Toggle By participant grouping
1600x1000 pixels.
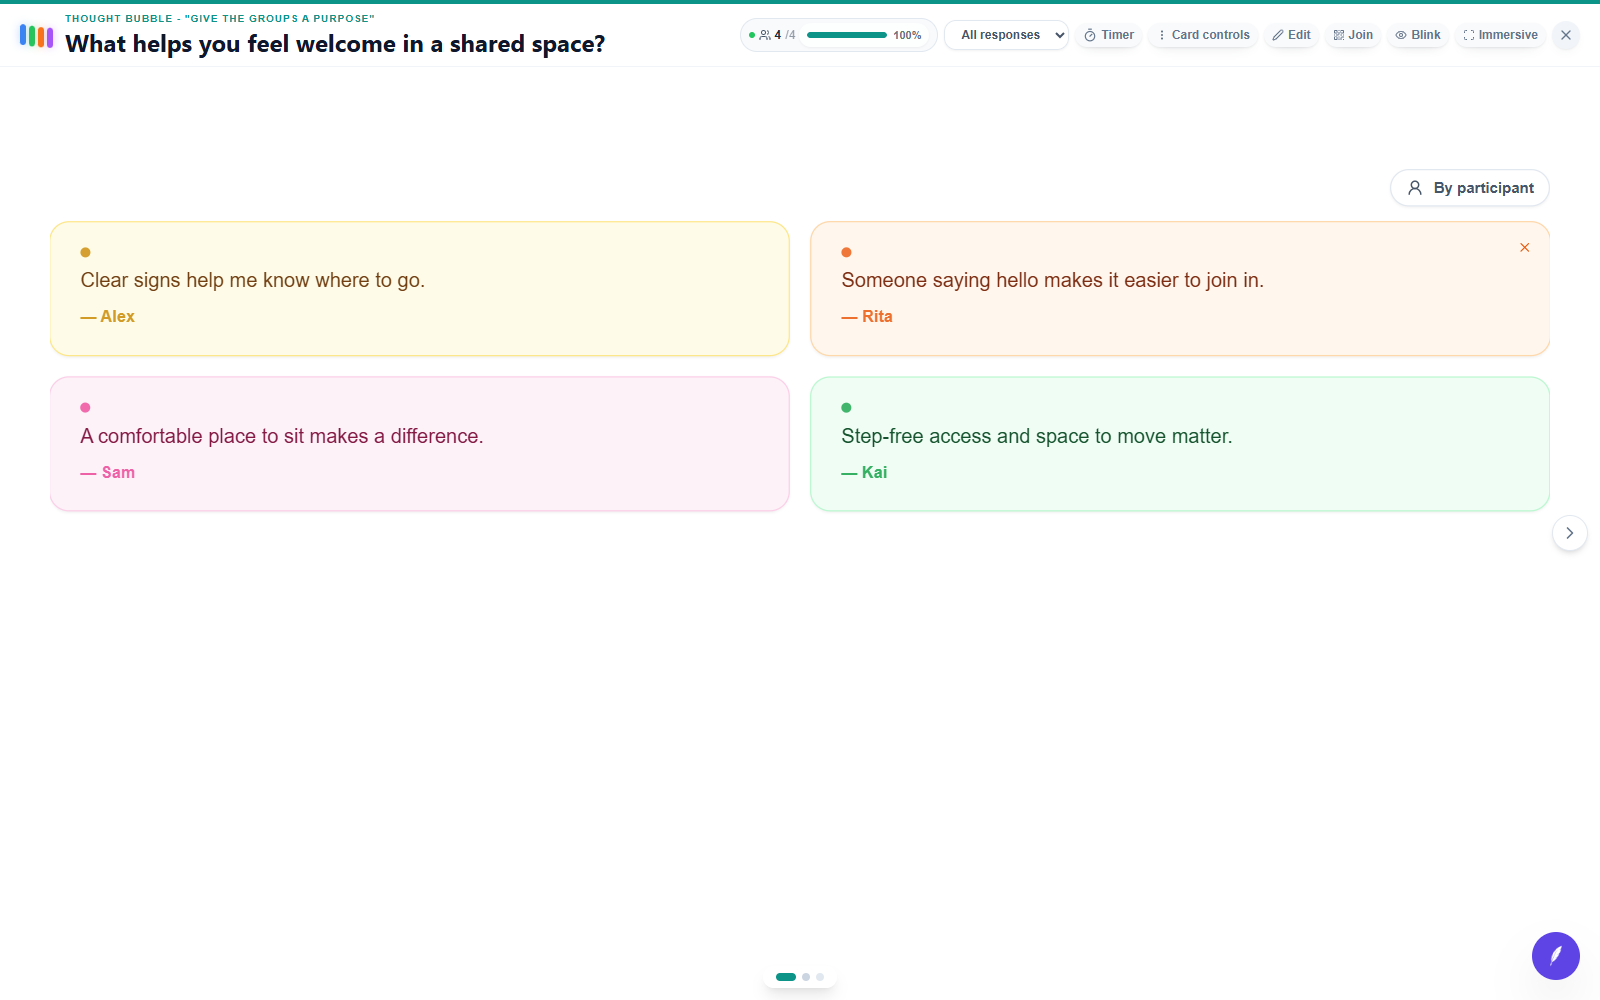[x=1470, y=188]
